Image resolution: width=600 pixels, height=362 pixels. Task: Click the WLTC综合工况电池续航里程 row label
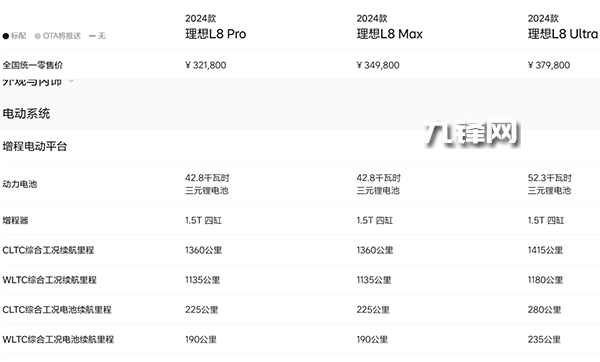(x=58, y=339)
